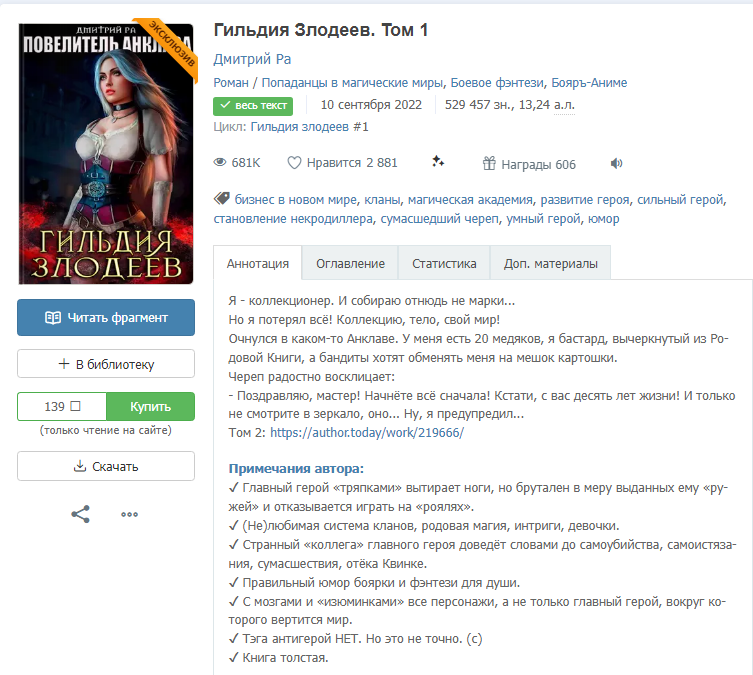Click the book cover thumbnail
This screenshot has width=753, height=675.
point(106,153)
